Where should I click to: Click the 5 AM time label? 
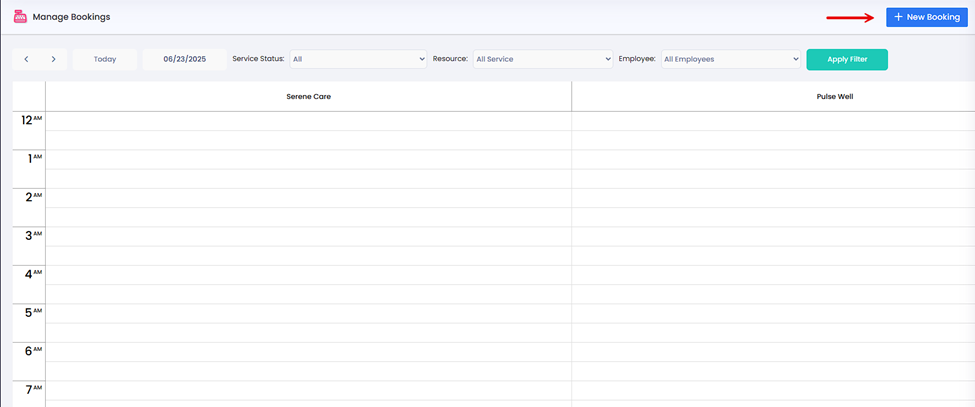(33, 313)
